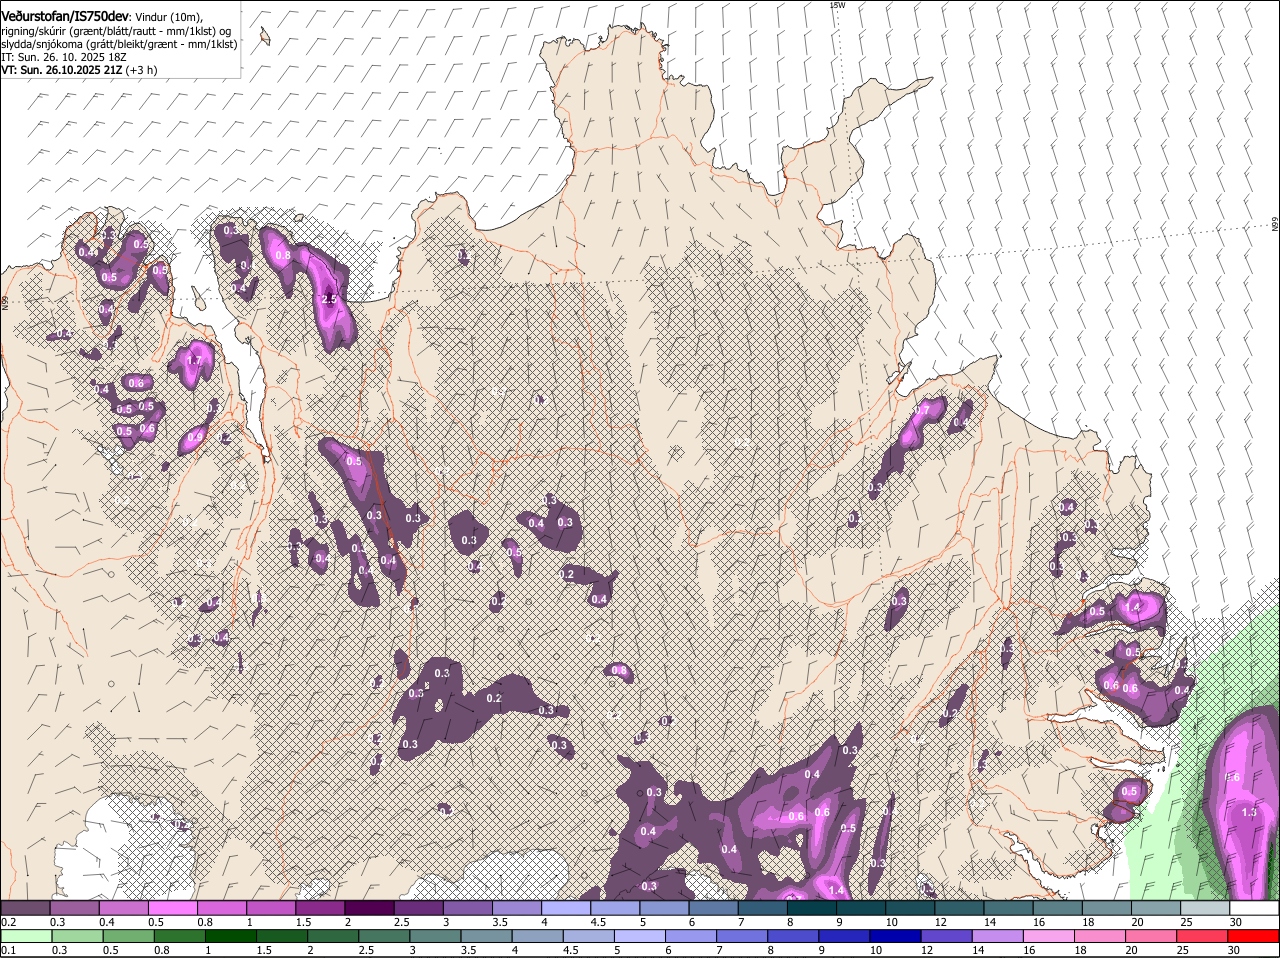Select the light purple 14 swatch in lower scale
1280x958 pixels.
coord(998,936)
